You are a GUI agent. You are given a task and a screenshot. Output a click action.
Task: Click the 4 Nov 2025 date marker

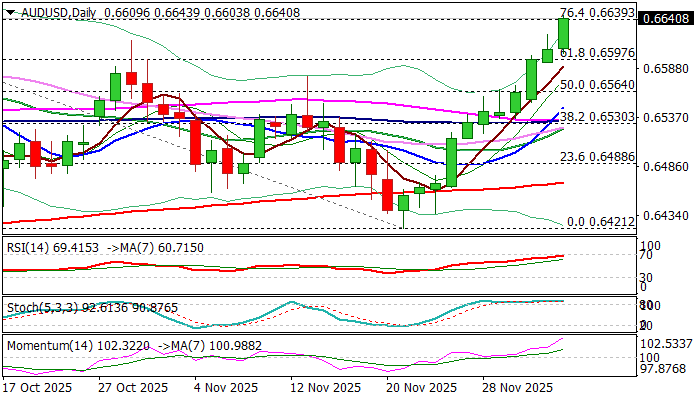(x=228, y=388)
